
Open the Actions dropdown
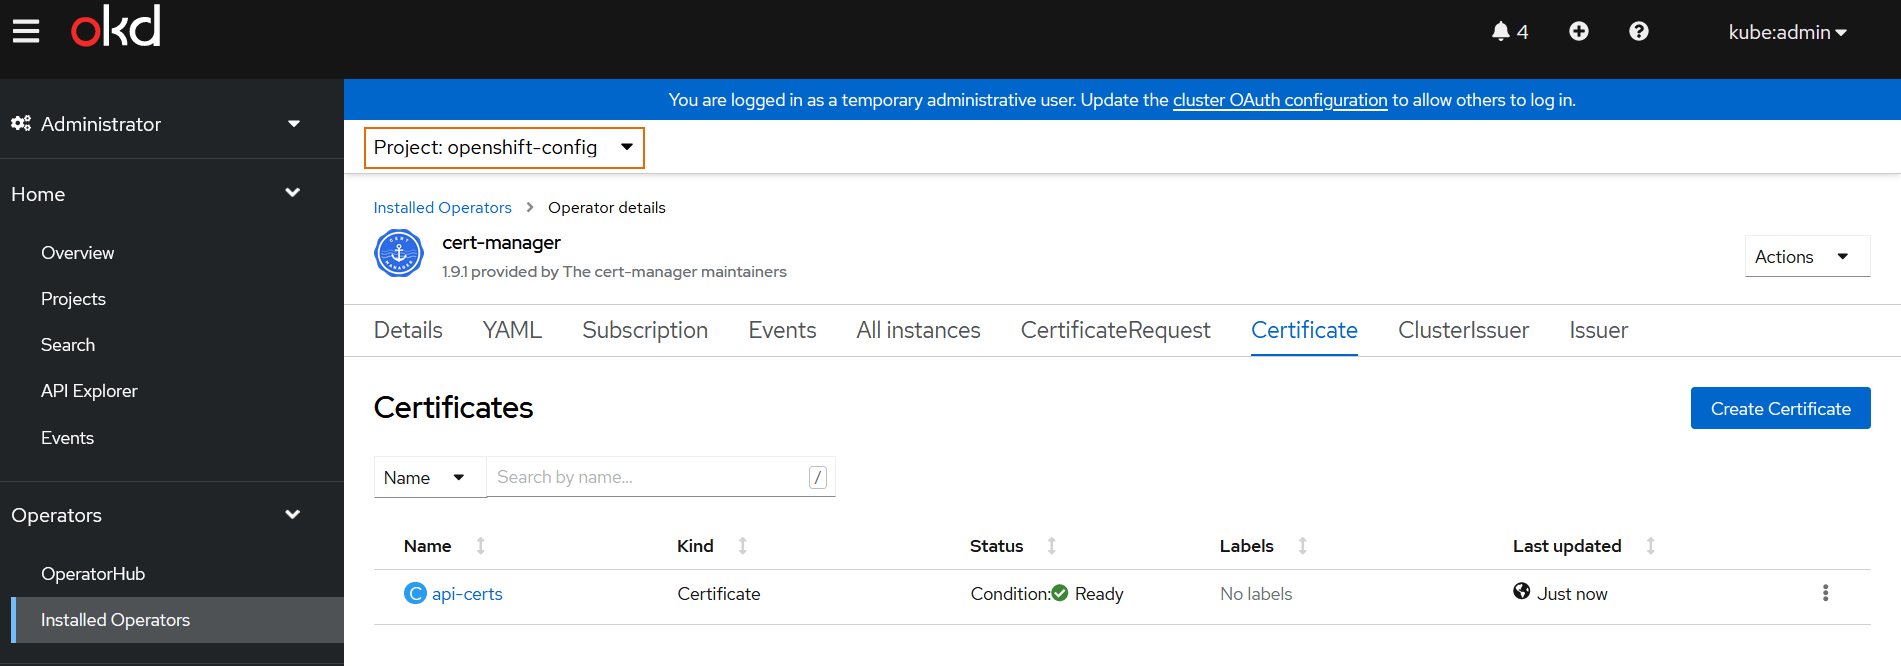tap(1807, 257)
